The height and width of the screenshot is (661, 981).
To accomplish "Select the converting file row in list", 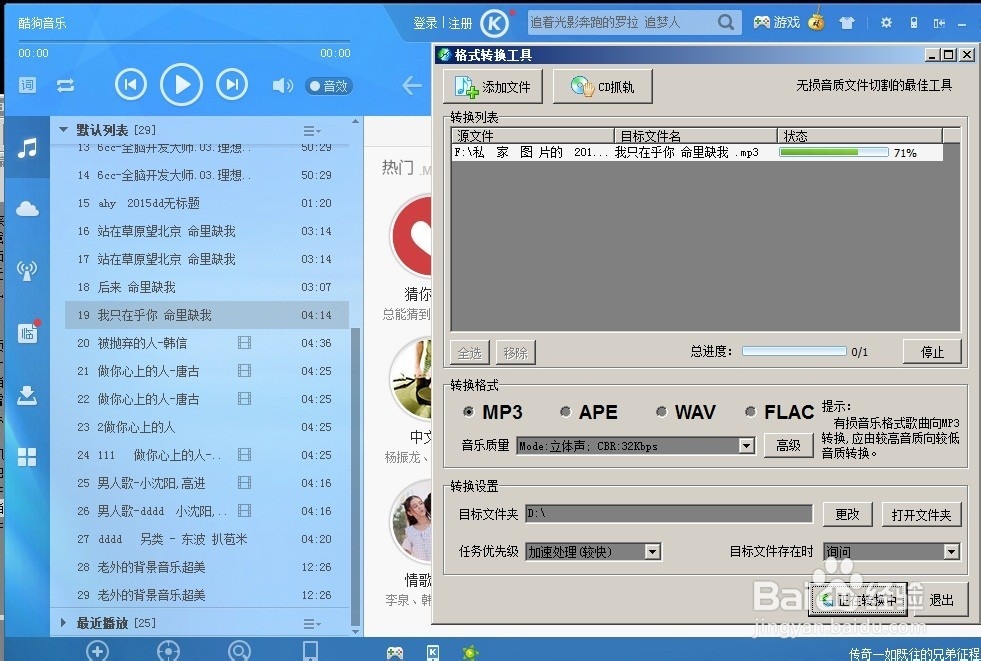I will pos(697,152).
